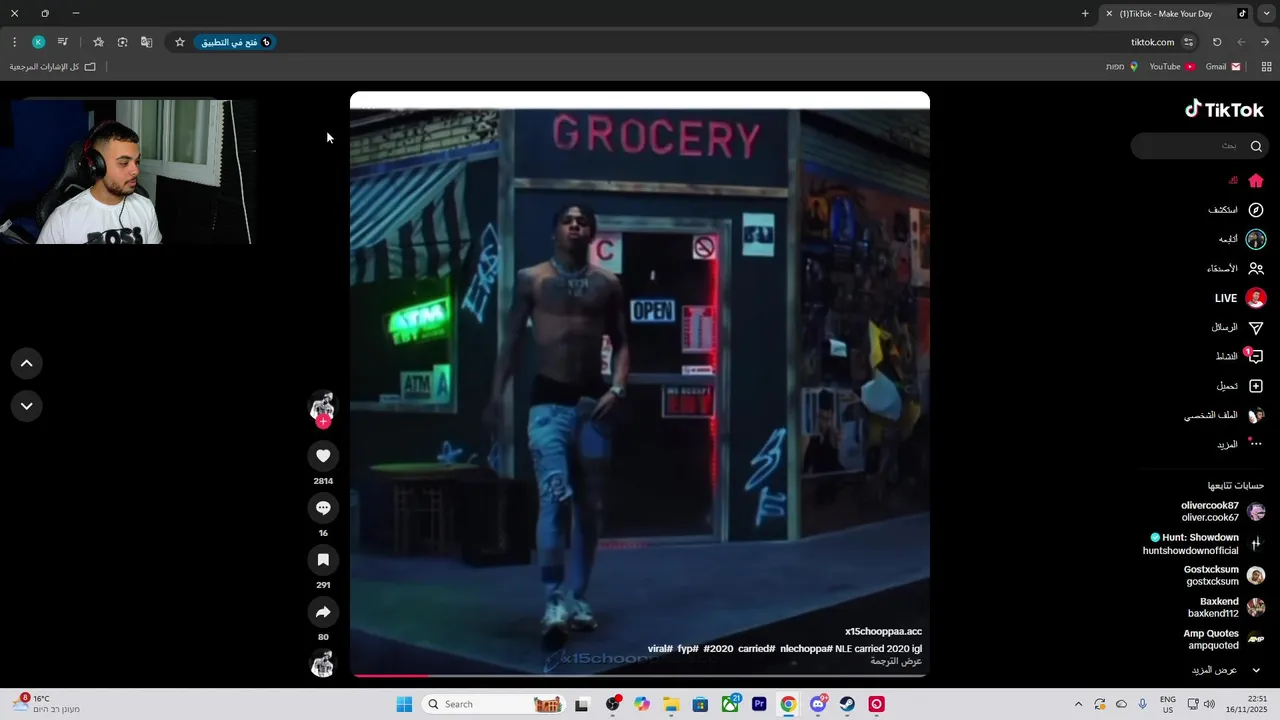The width and height of the screenshot is (1280, 720).
Task: Open Discord from the taskbar
Action: (818, 704)
